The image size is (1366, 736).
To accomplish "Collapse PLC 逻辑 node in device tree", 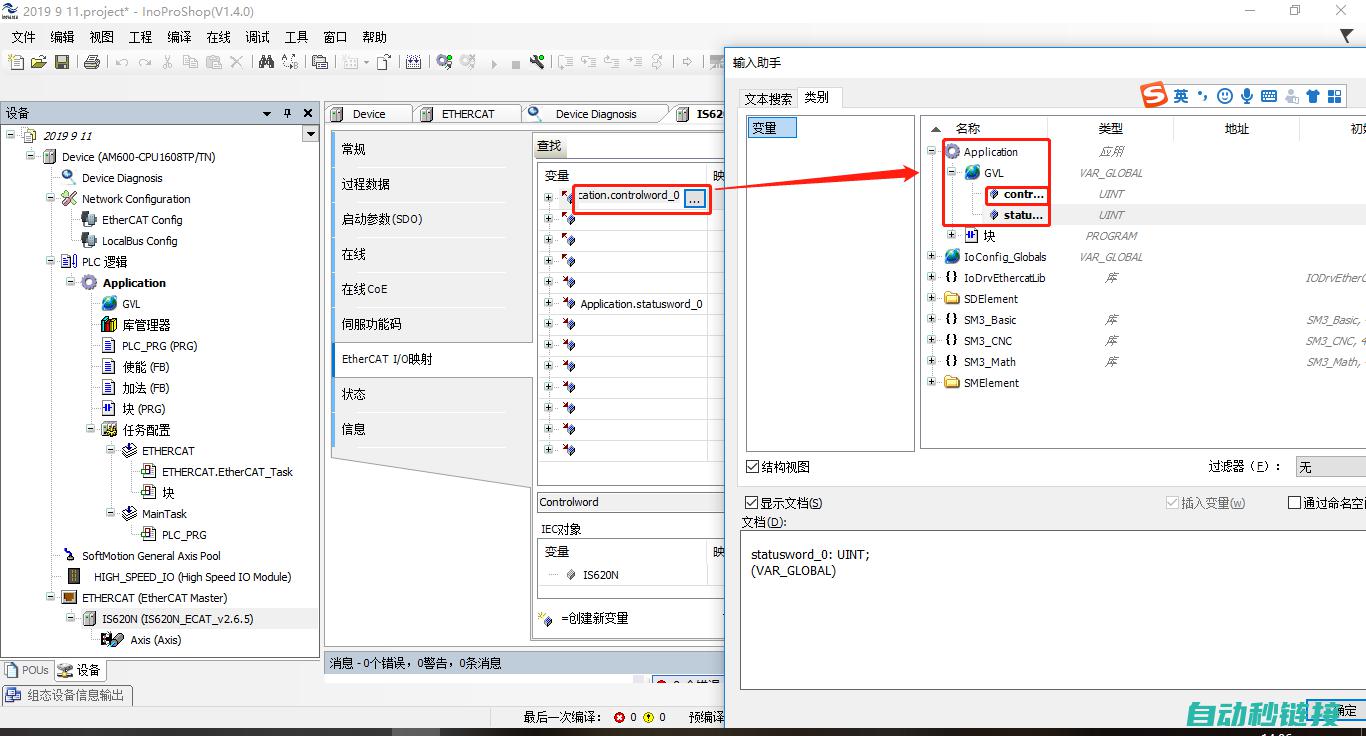I will click(x=51, y=262).
